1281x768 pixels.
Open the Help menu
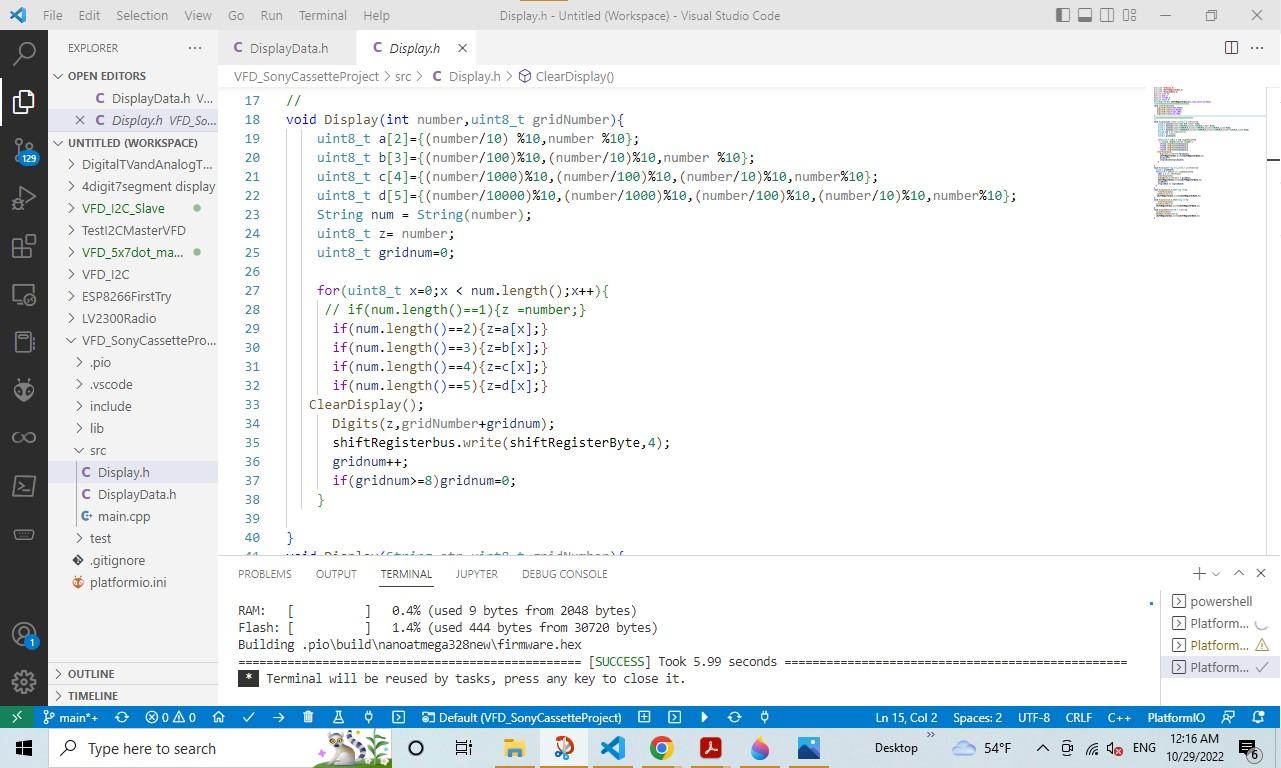tap(376, 15)
